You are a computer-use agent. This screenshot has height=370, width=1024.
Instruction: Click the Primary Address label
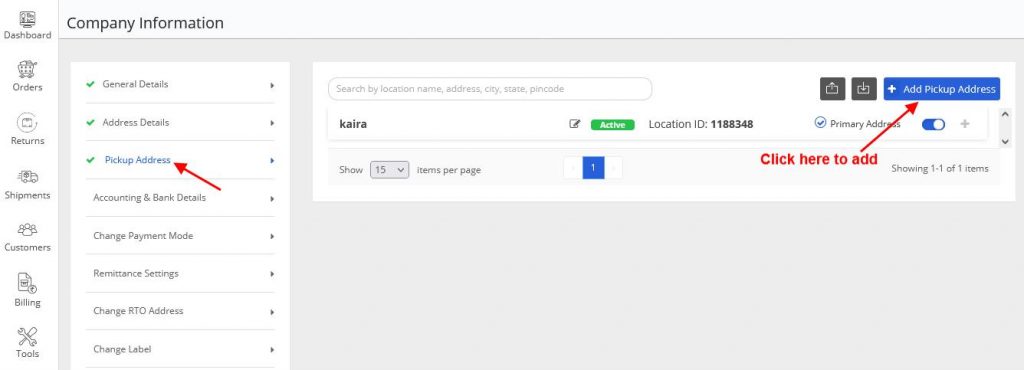tap(865, 124)
